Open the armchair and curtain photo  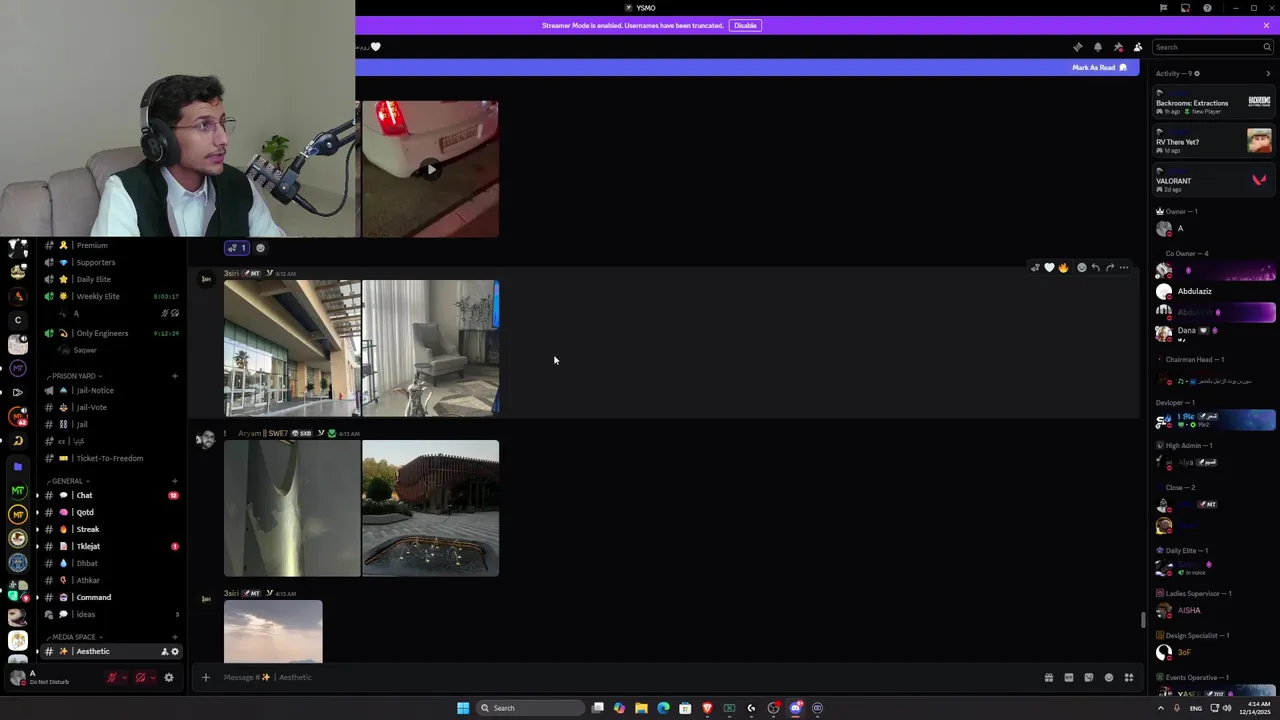430,348
